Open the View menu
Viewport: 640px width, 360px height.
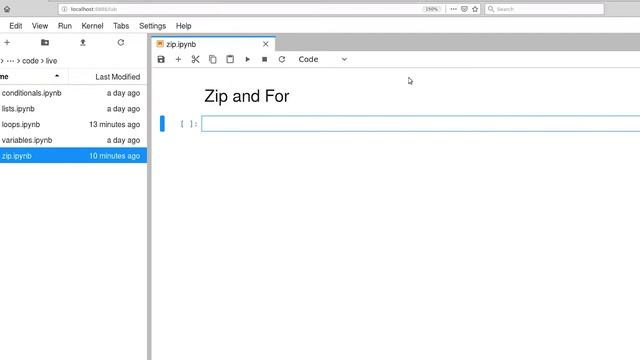coord(40,26)
